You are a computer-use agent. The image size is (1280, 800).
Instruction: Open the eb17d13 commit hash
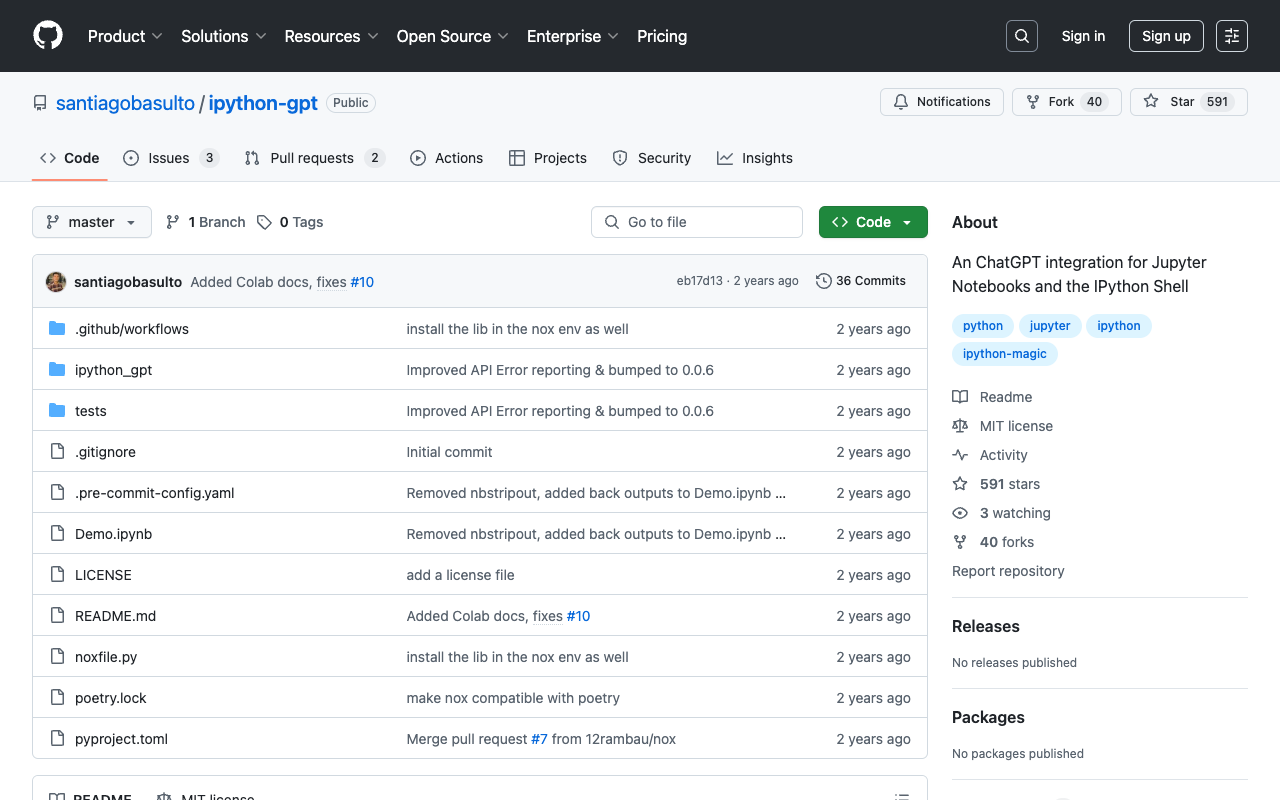click(699, 281)
